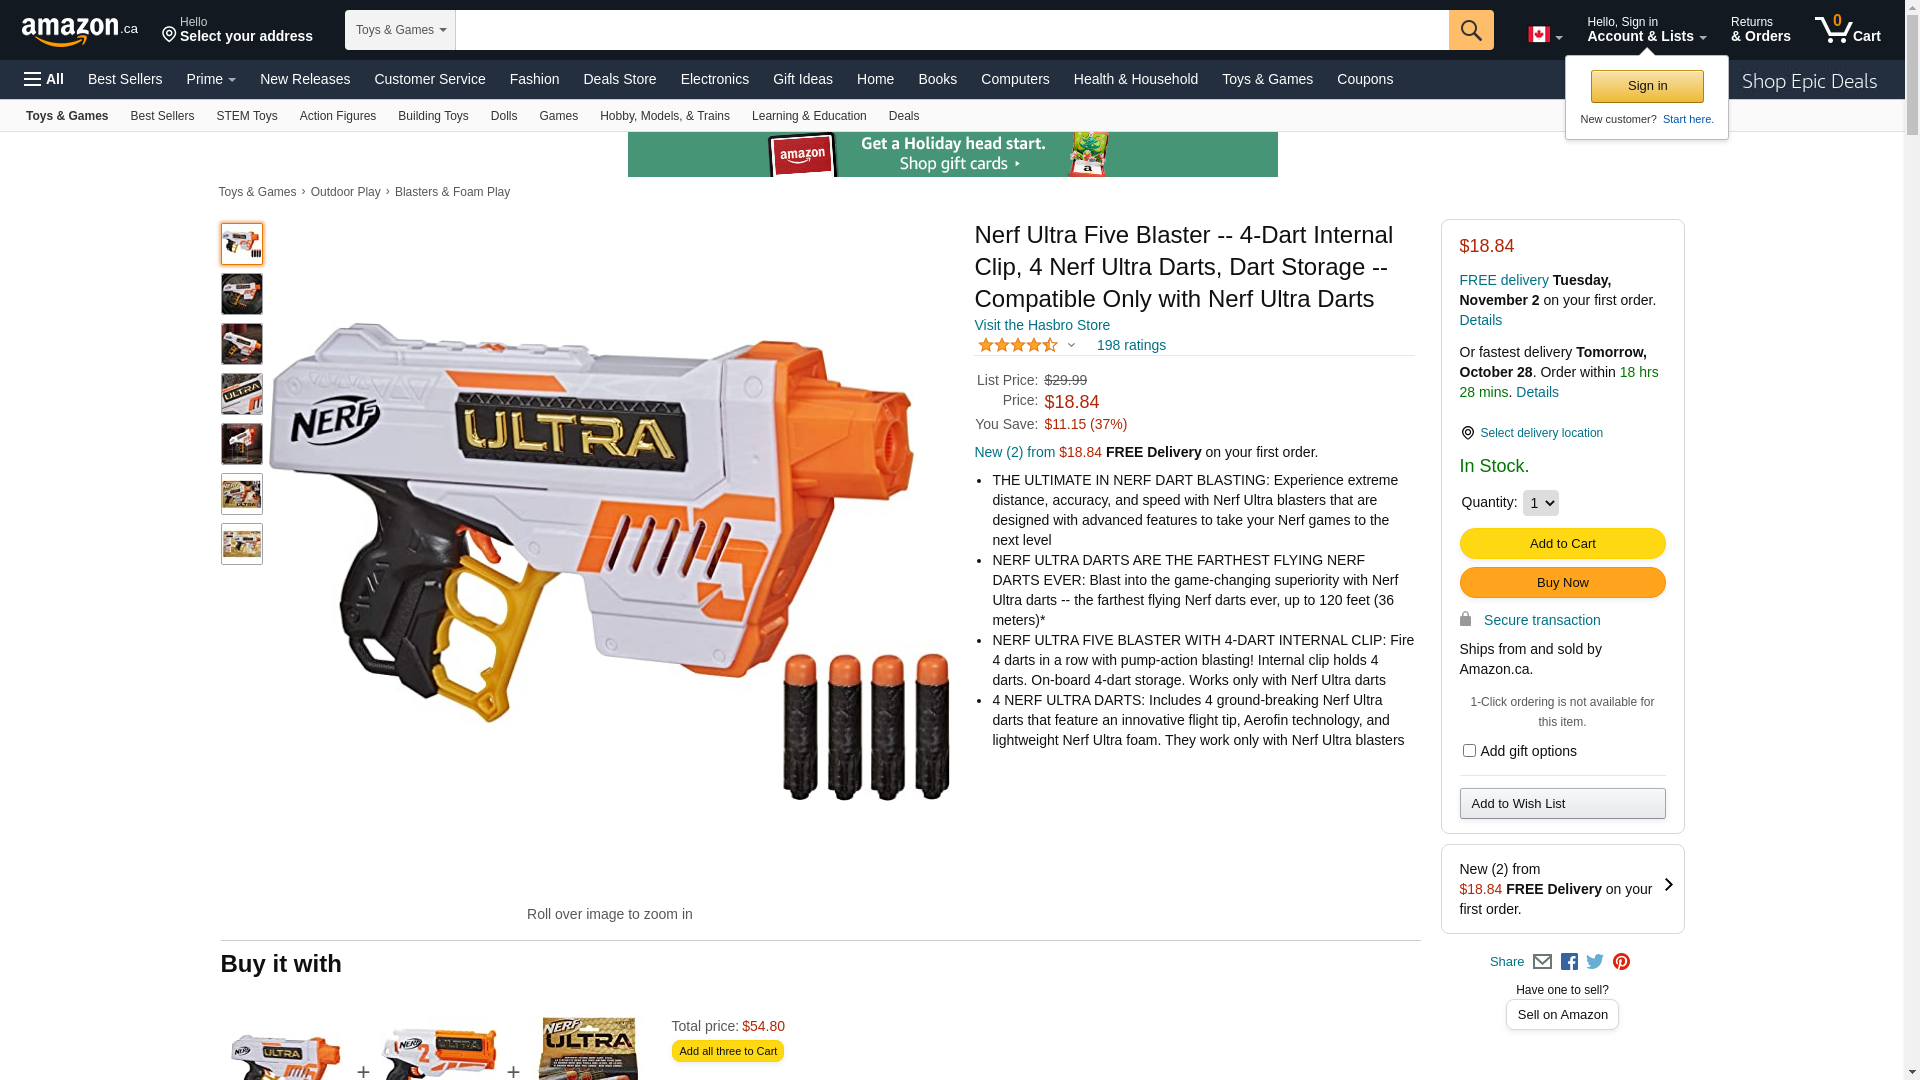
Task: Click the Add to Wish List button
Action: point(1562,803)
